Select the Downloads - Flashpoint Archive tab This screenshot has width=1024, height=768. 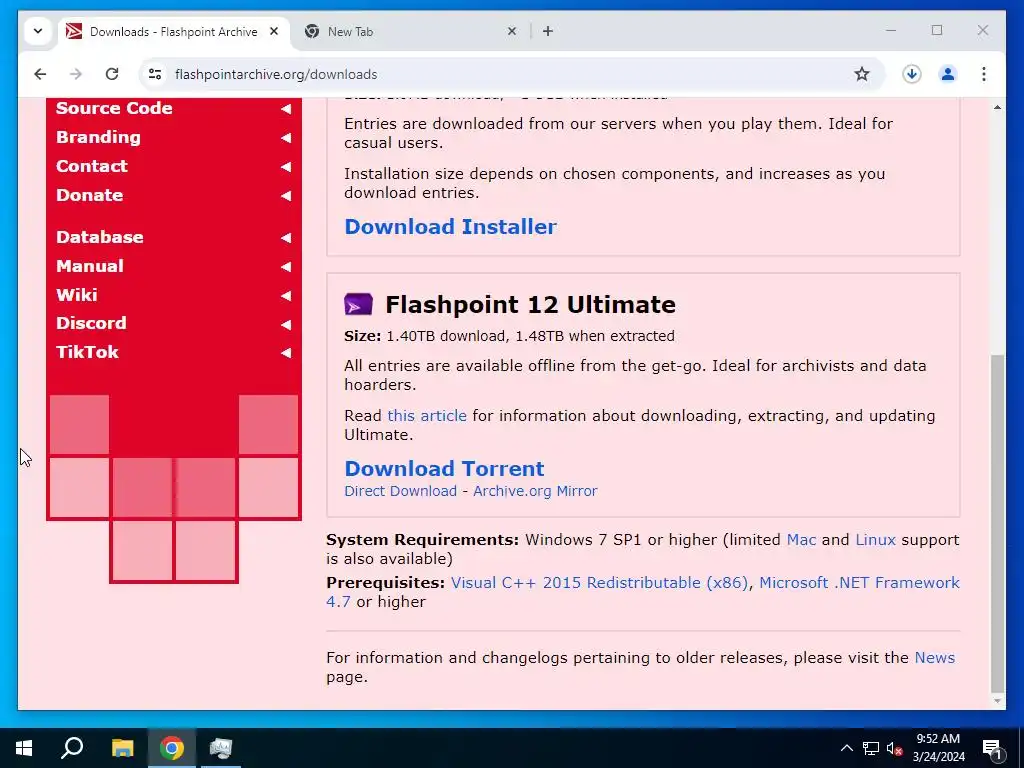tap(174, 31)
